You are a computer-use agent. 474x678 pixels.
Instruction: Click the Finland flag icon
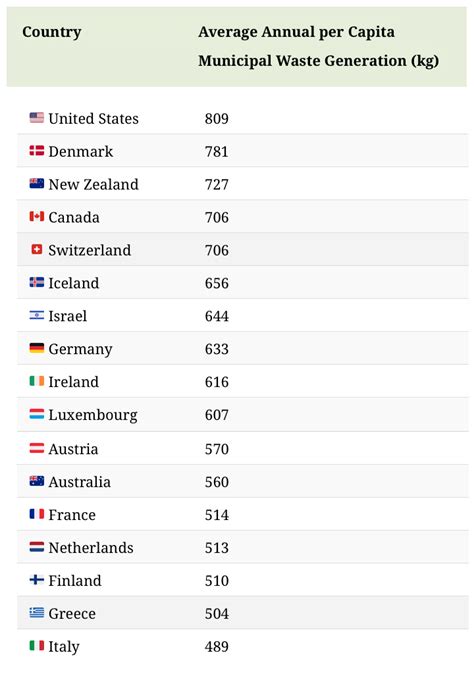pyautogui.click(x=37, y=579)
